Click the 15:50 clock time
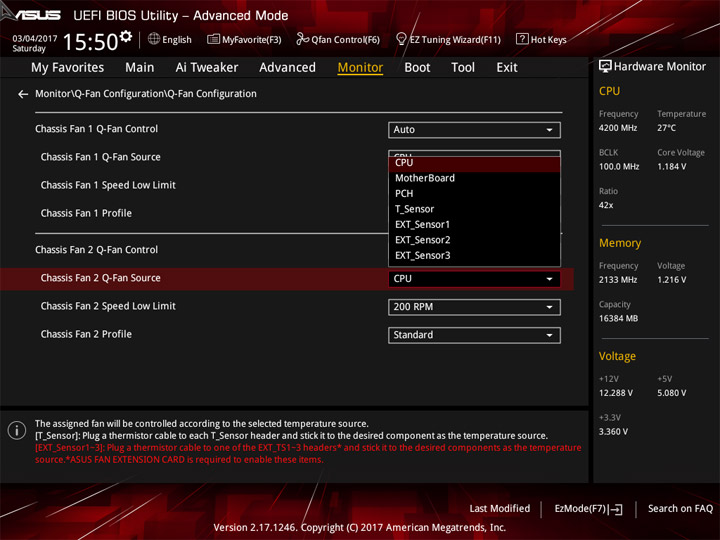The image size is (720, 540). 90,42
